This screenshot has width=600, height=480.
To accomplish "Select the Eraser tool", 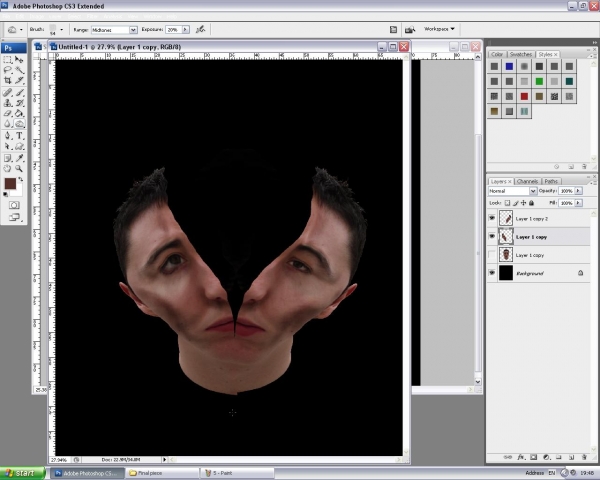I will coord(8,113).
